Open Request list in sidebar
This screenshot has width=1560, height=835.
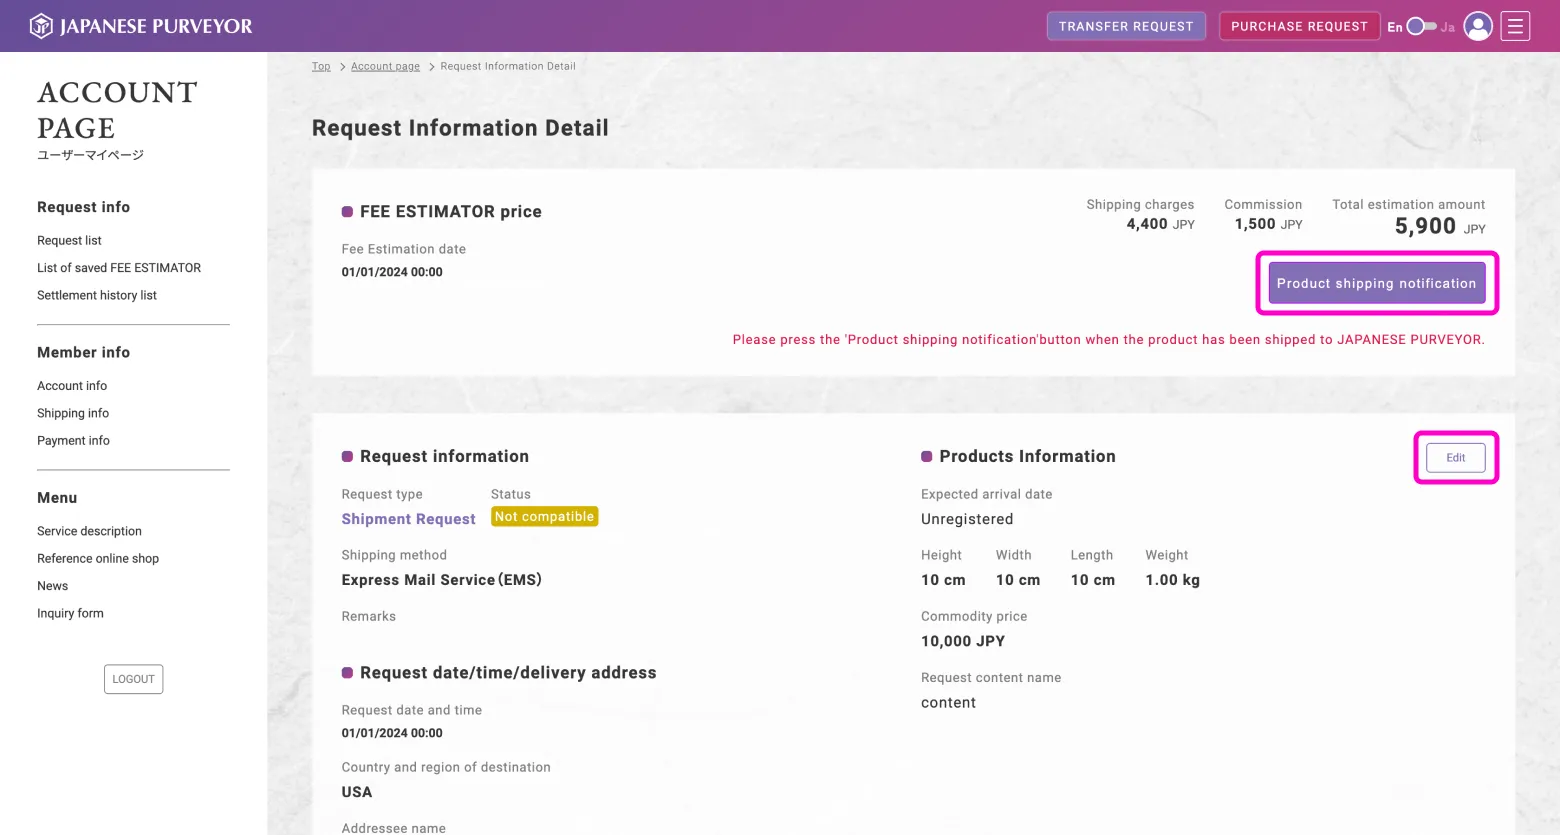pyautogui.click(x=69, y=241)
